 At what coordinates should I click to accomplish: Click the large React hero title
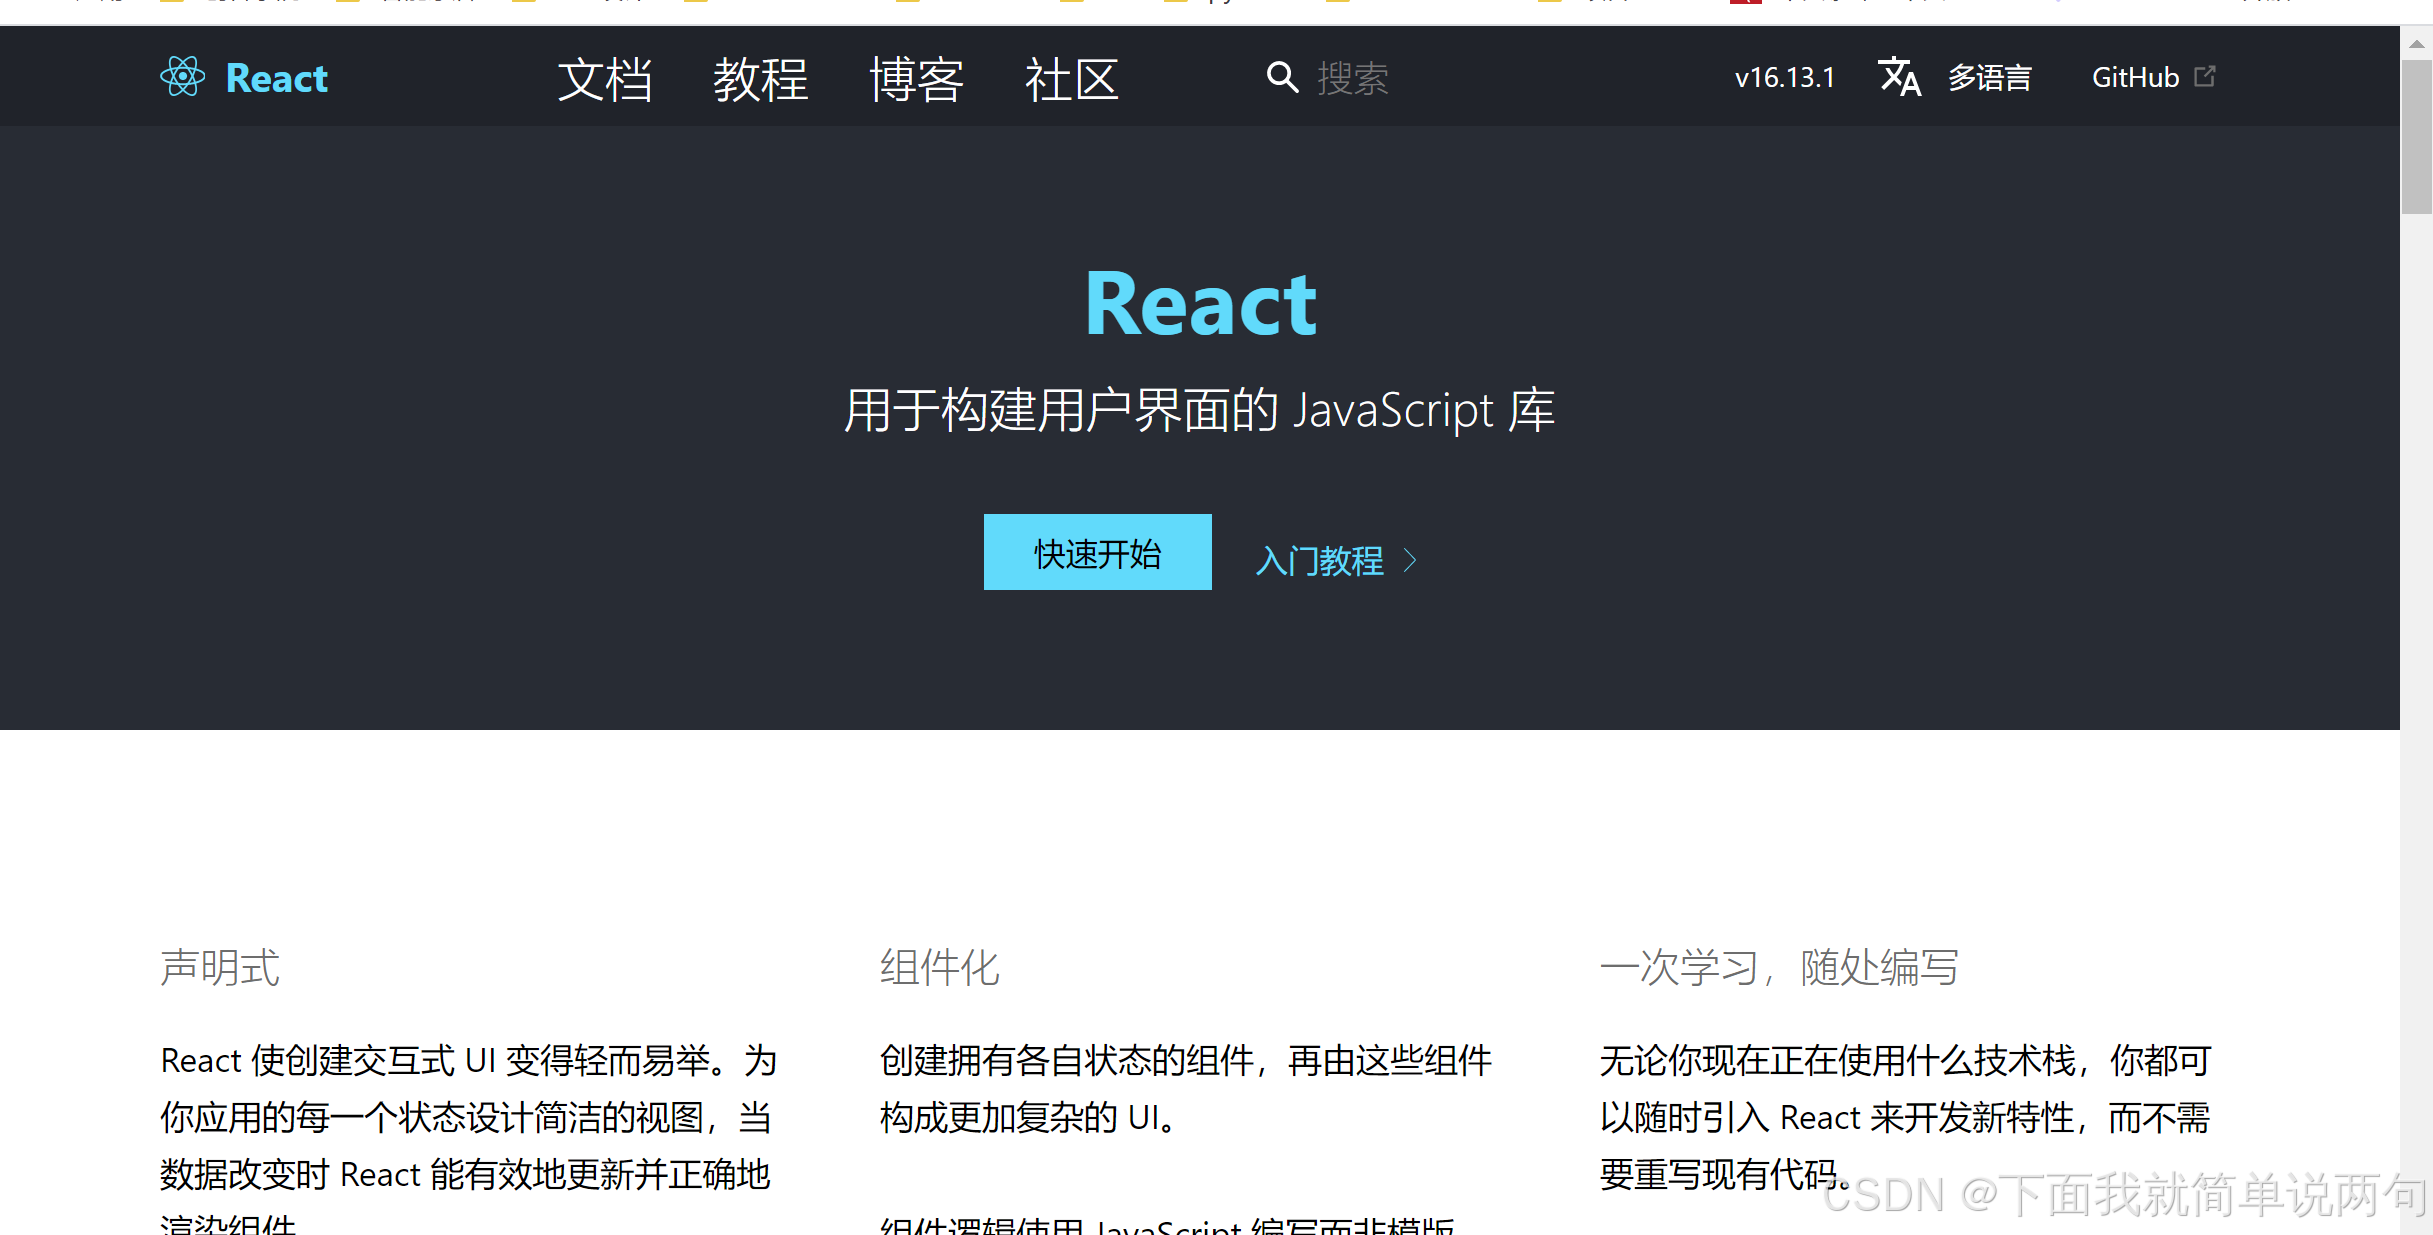click(1200, 304)
